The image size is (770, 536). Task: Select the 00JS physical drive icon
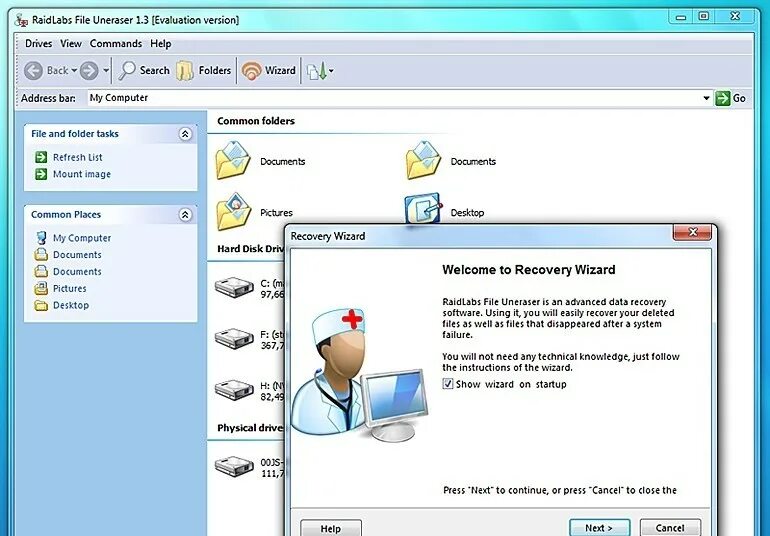click(x=234, y=466)
